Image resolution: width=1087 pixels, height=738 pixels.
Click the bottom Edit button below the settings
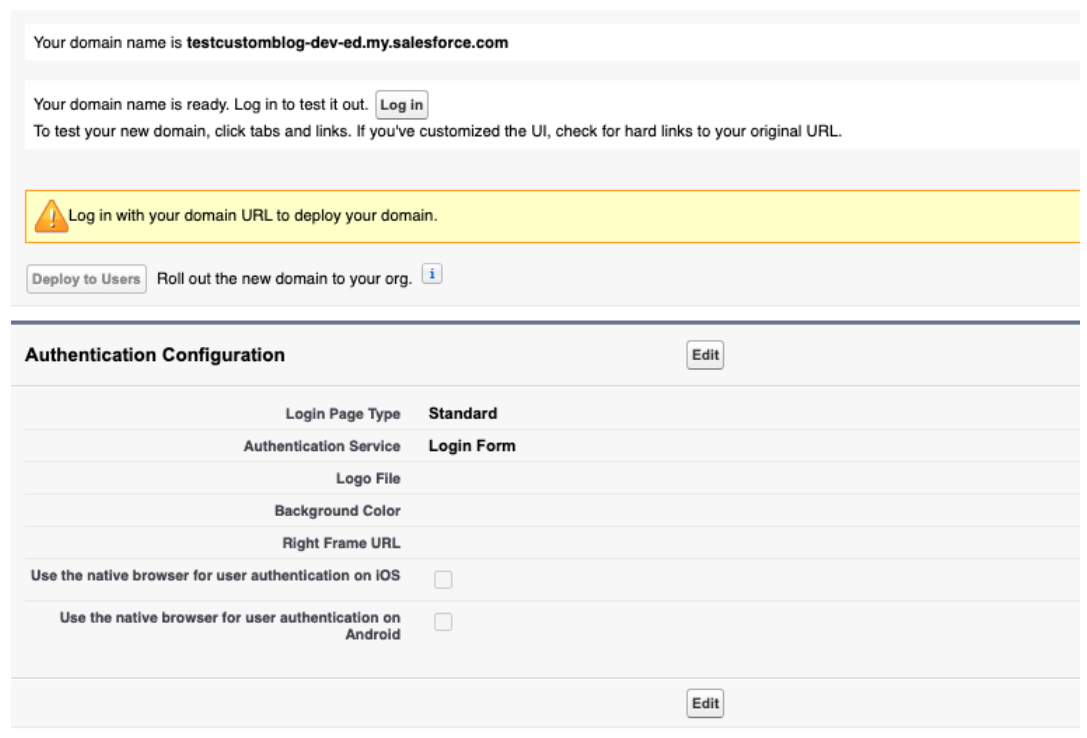pos(705,703)
